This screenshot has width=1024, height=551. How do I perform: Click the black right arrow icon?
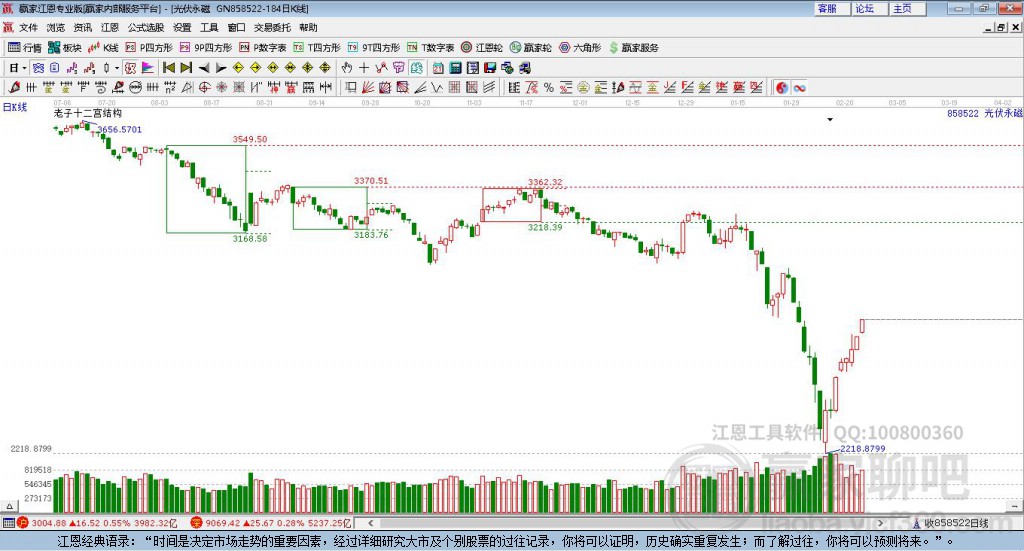[x=221, y=68]
